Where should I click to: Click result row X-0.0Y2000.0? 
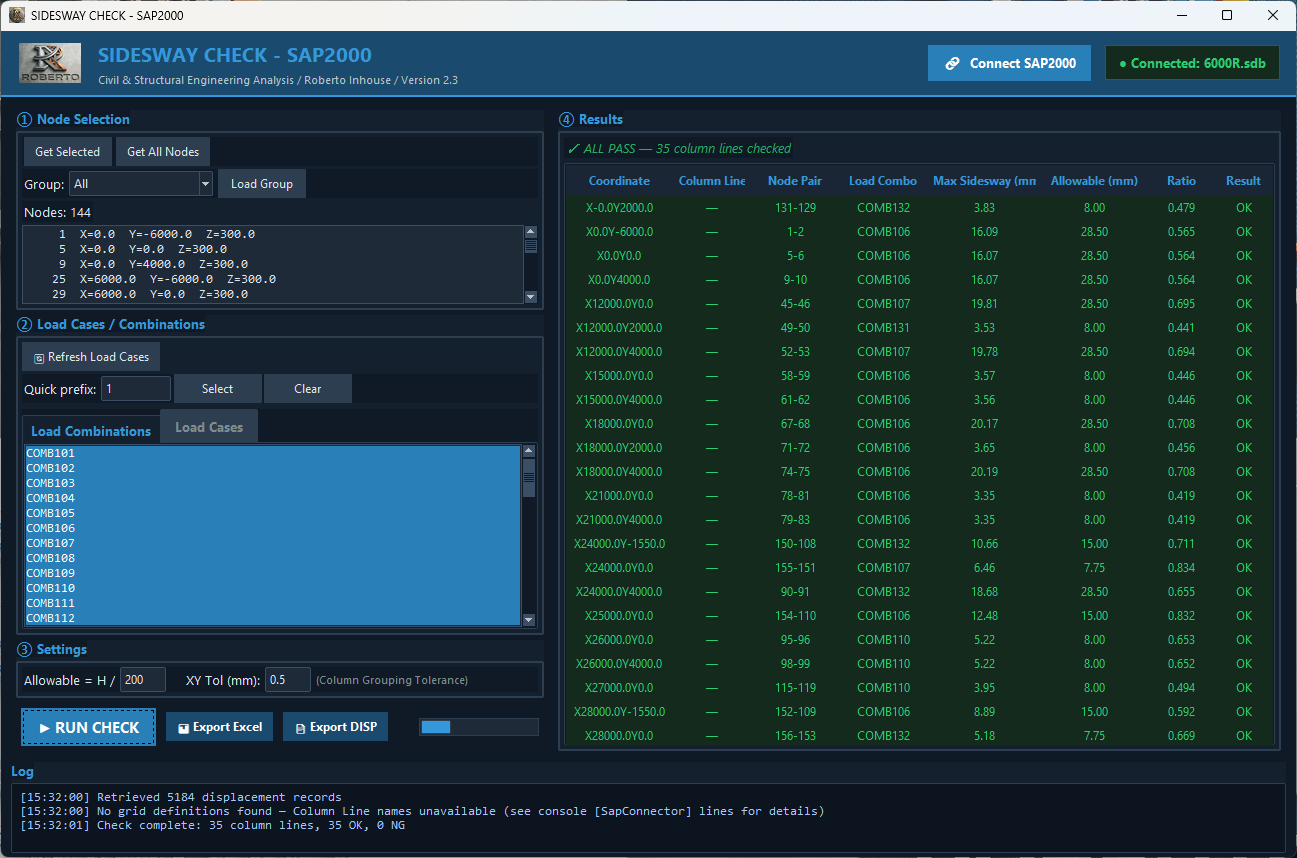point(919,208)
